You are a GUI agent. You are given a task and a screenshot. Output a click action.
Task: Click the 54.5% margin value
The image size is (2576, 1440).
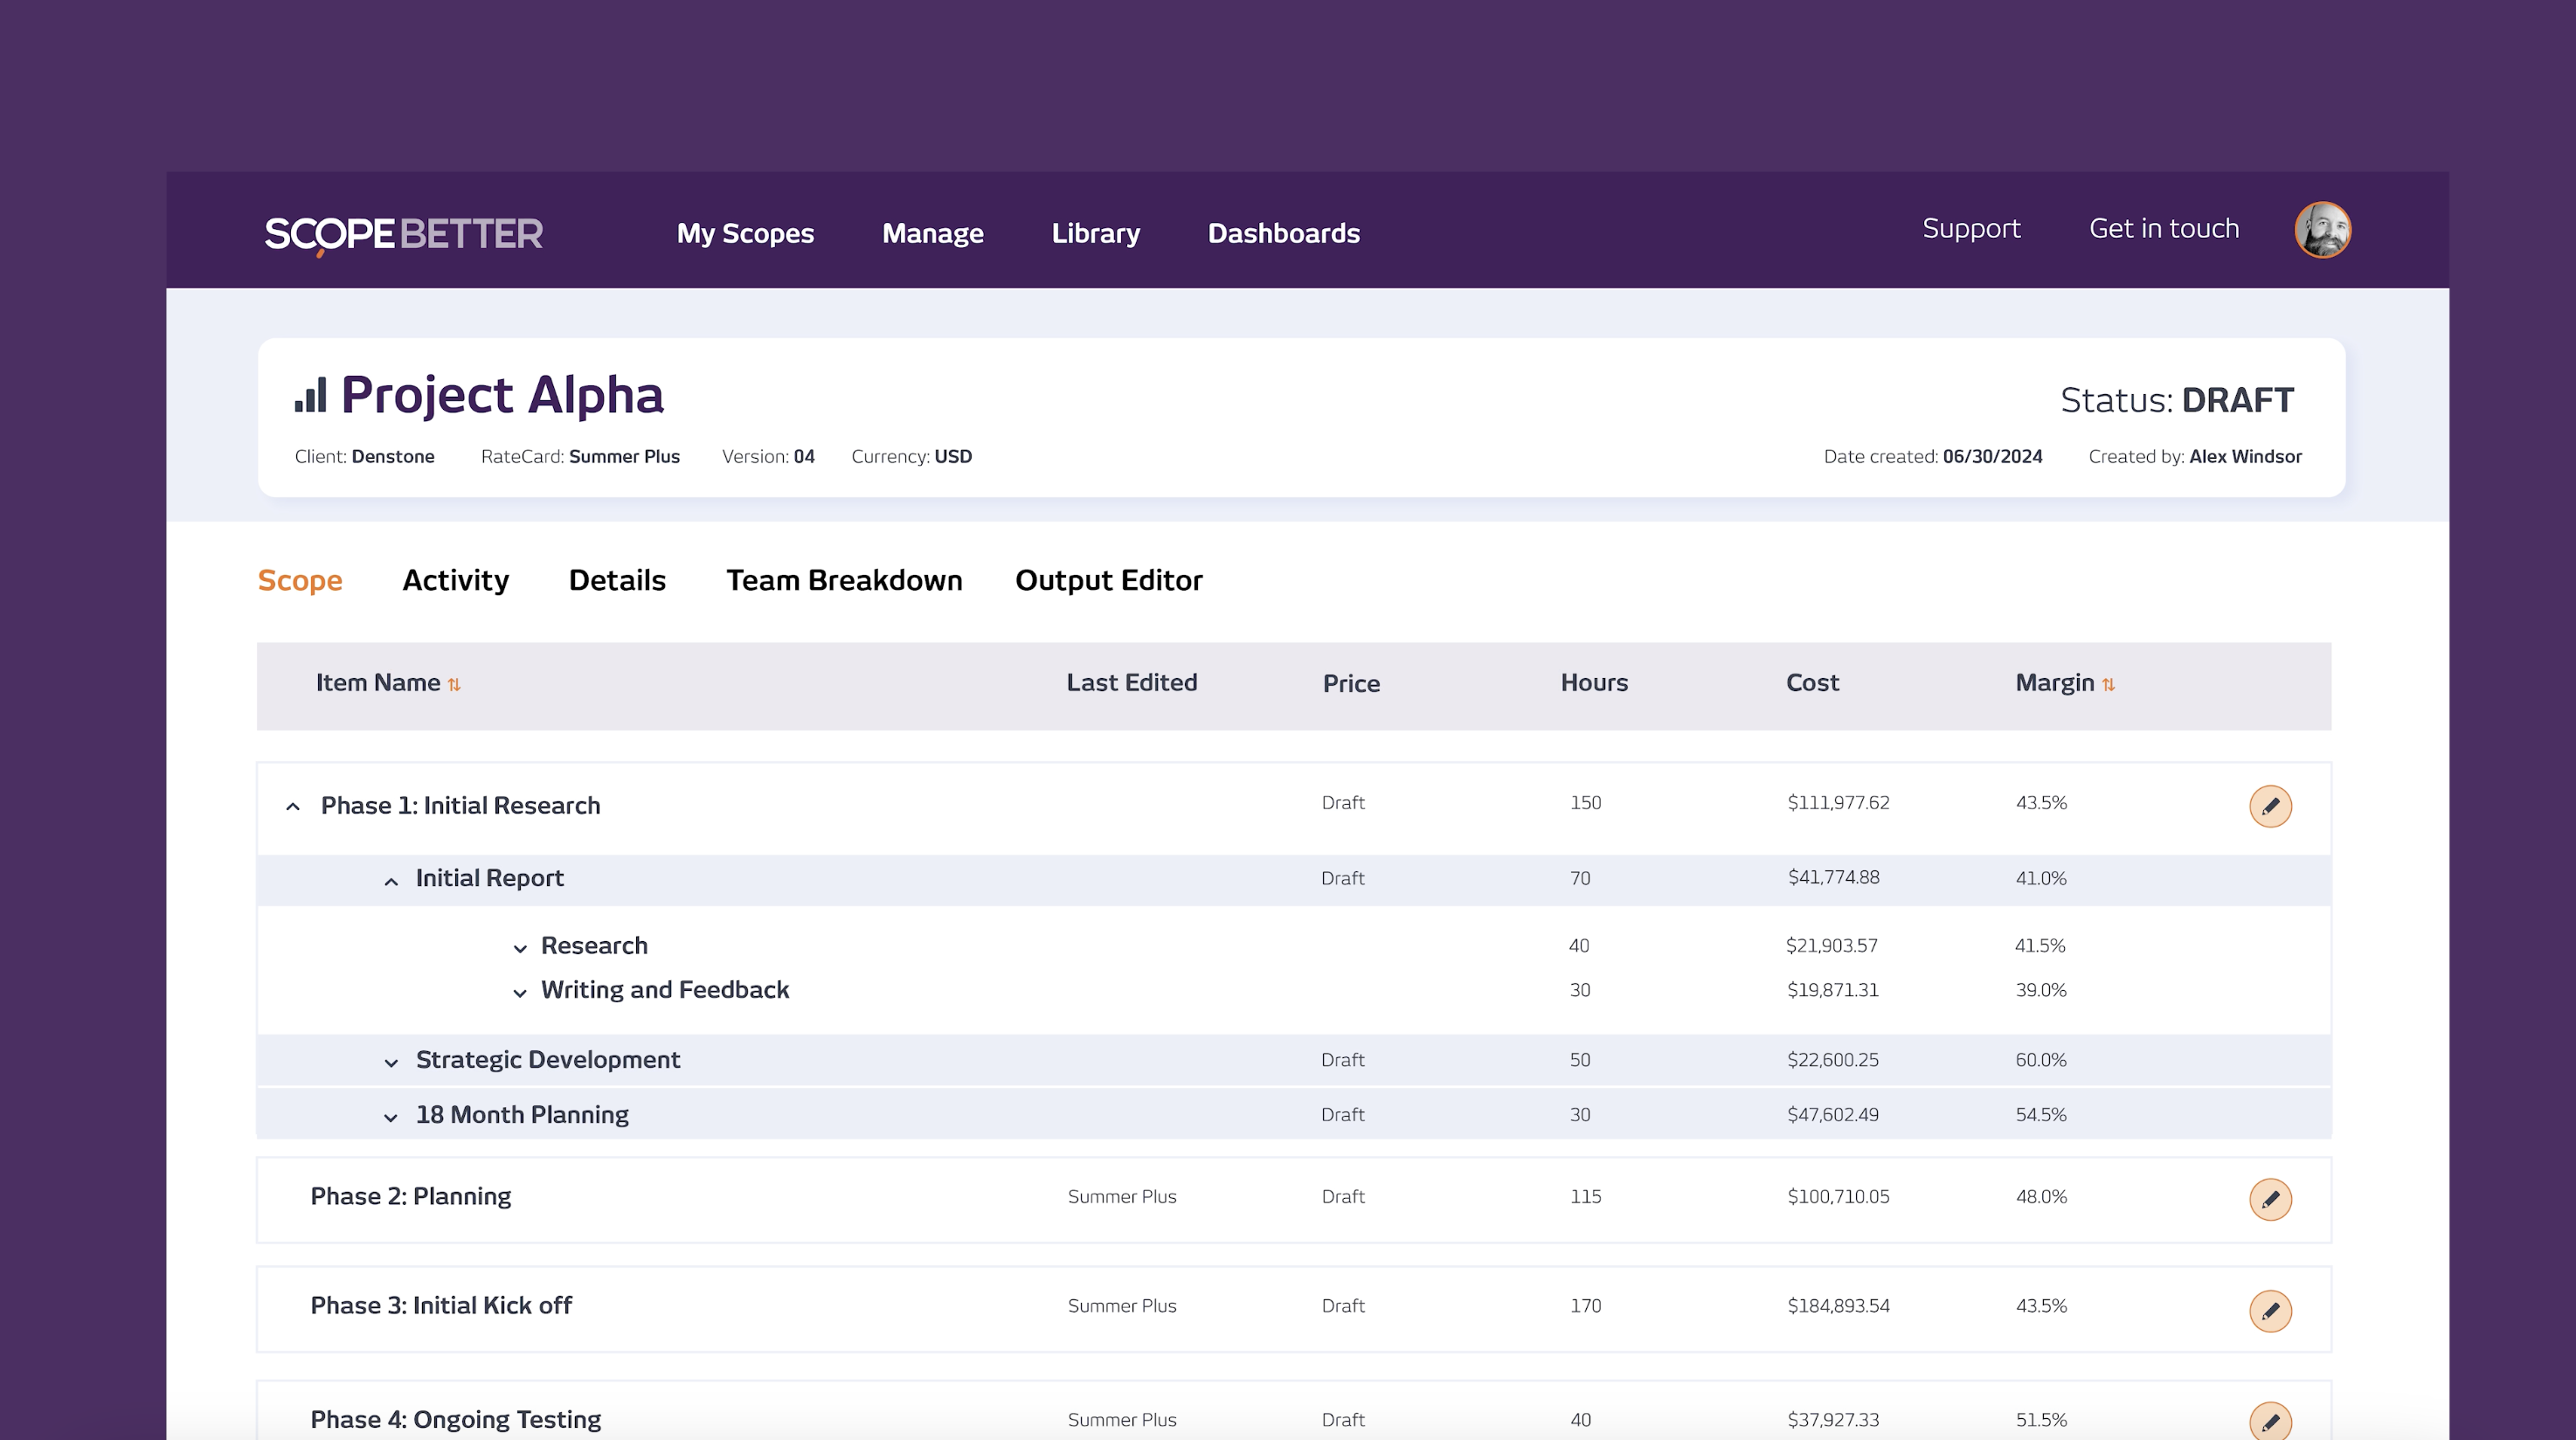2040,1114
